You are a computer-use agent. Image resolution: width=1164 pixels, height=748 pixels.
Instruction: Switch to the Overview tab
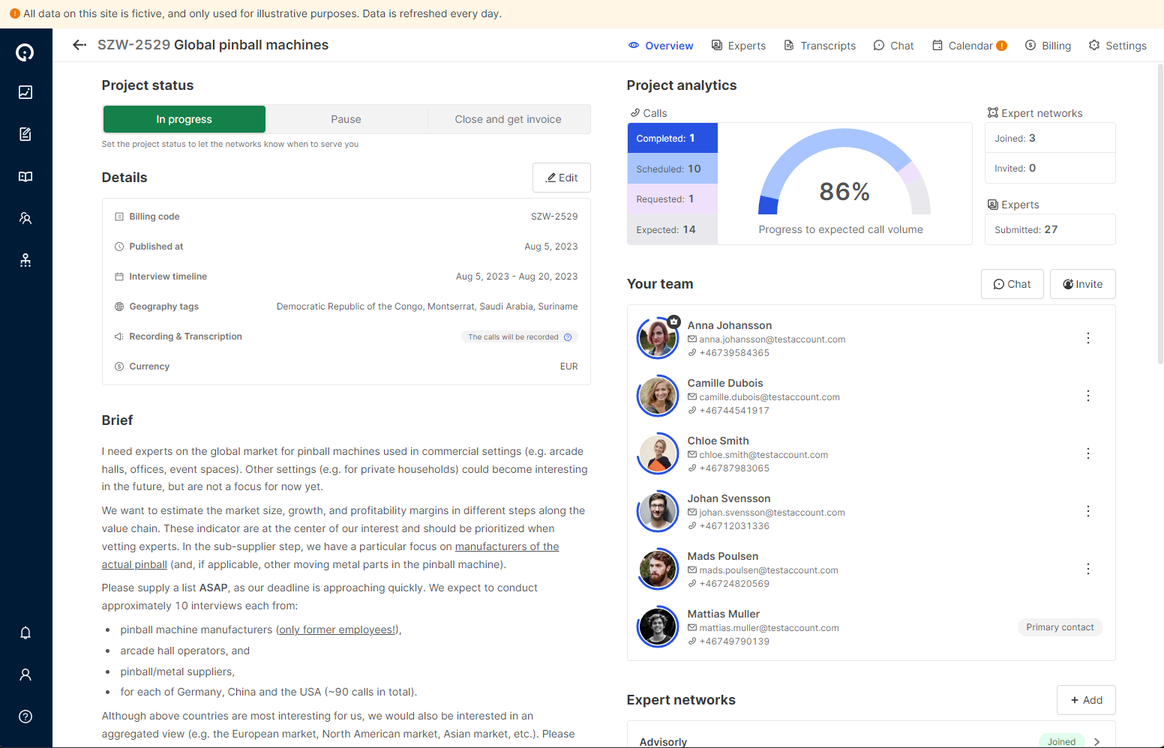click(x=661, y=46)
